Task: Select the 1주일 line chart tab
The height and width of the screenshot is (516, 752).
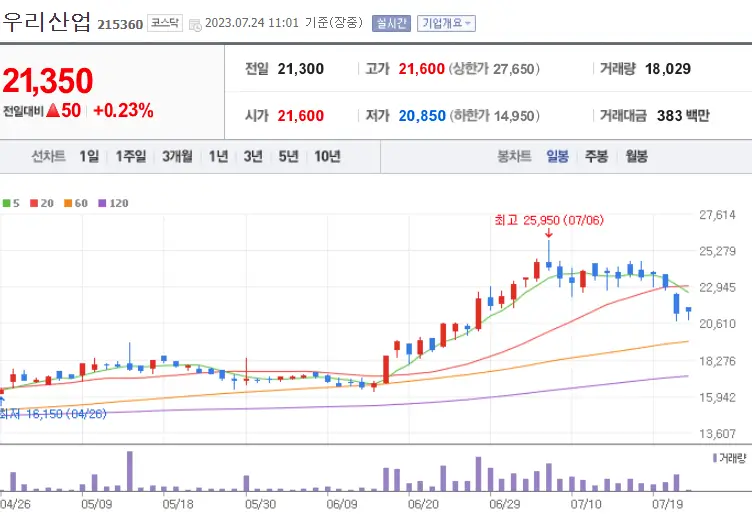Action: click(131, 156)
